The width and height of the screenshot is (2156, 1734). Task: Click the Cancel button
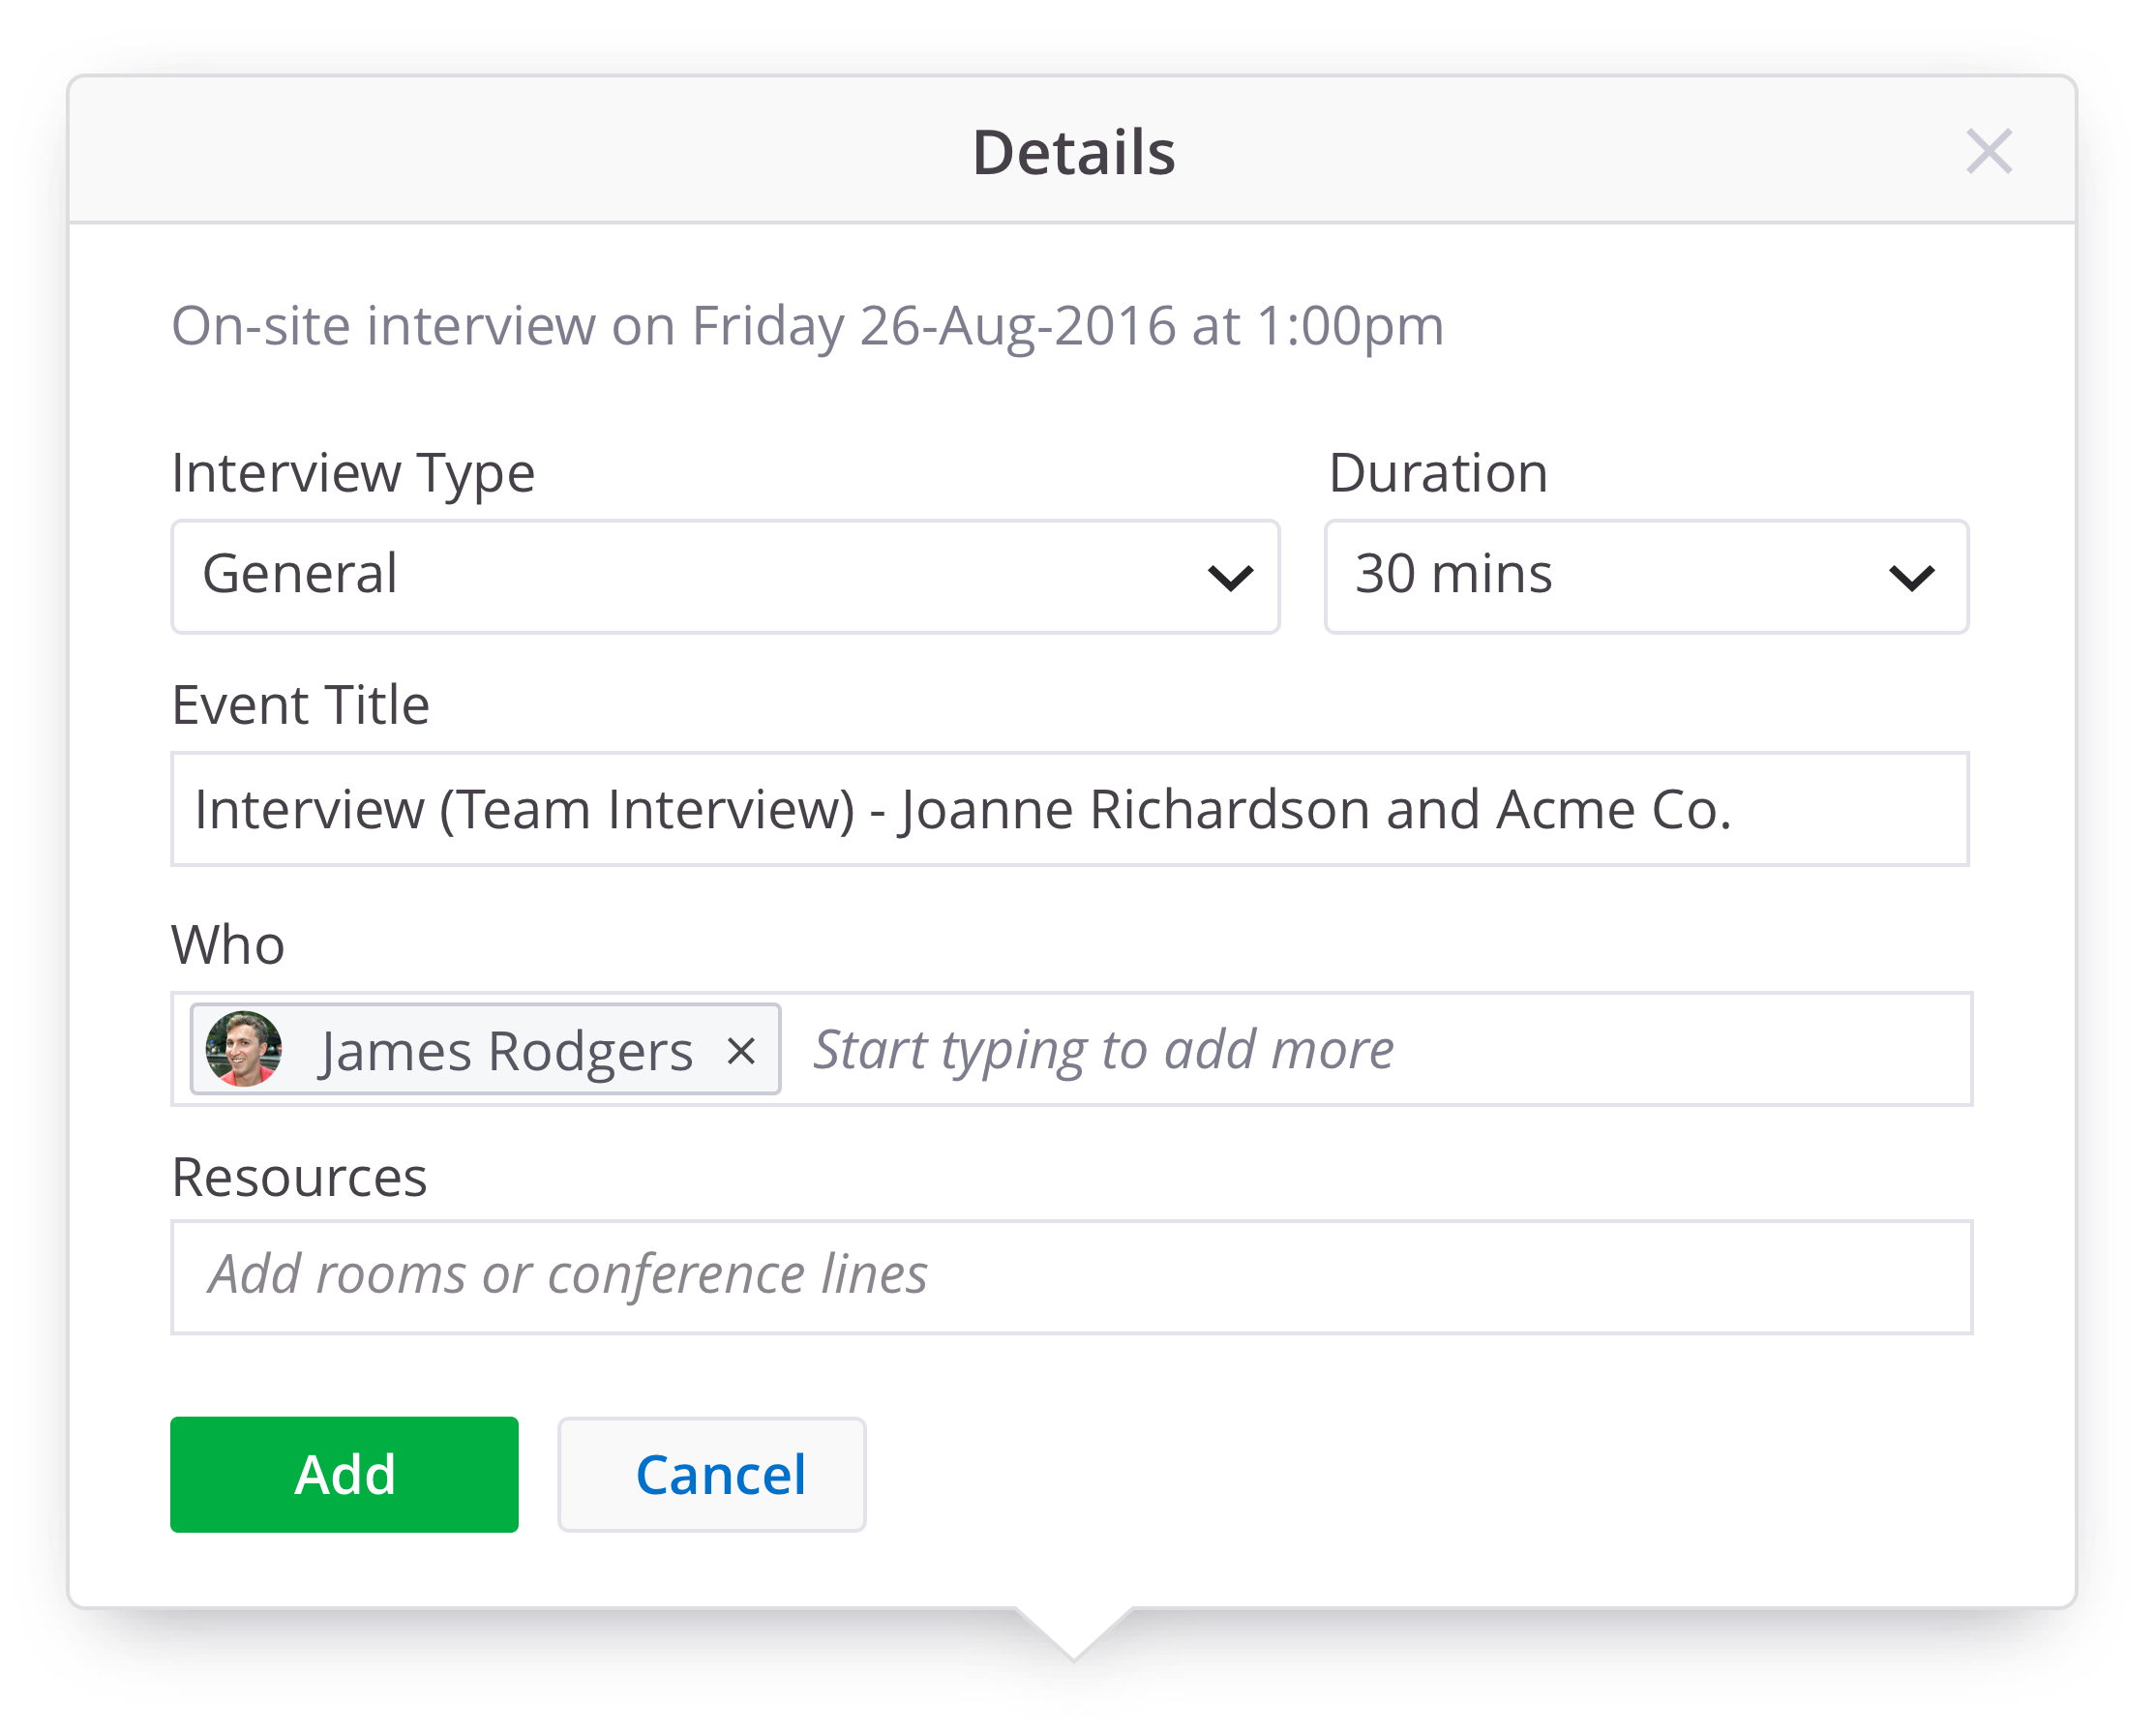[x=712, y=1474]
